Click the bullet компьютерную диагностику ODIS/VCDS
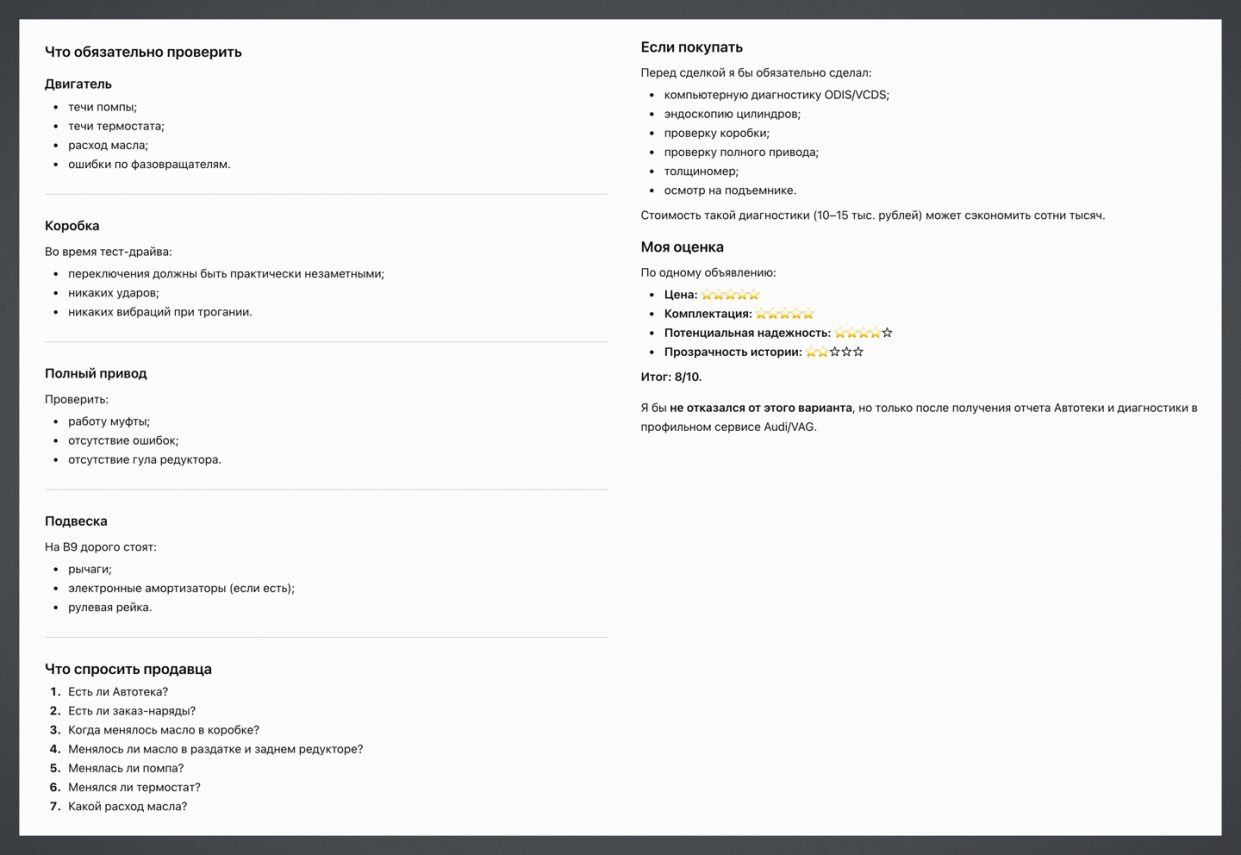 (x=776, y=95)
